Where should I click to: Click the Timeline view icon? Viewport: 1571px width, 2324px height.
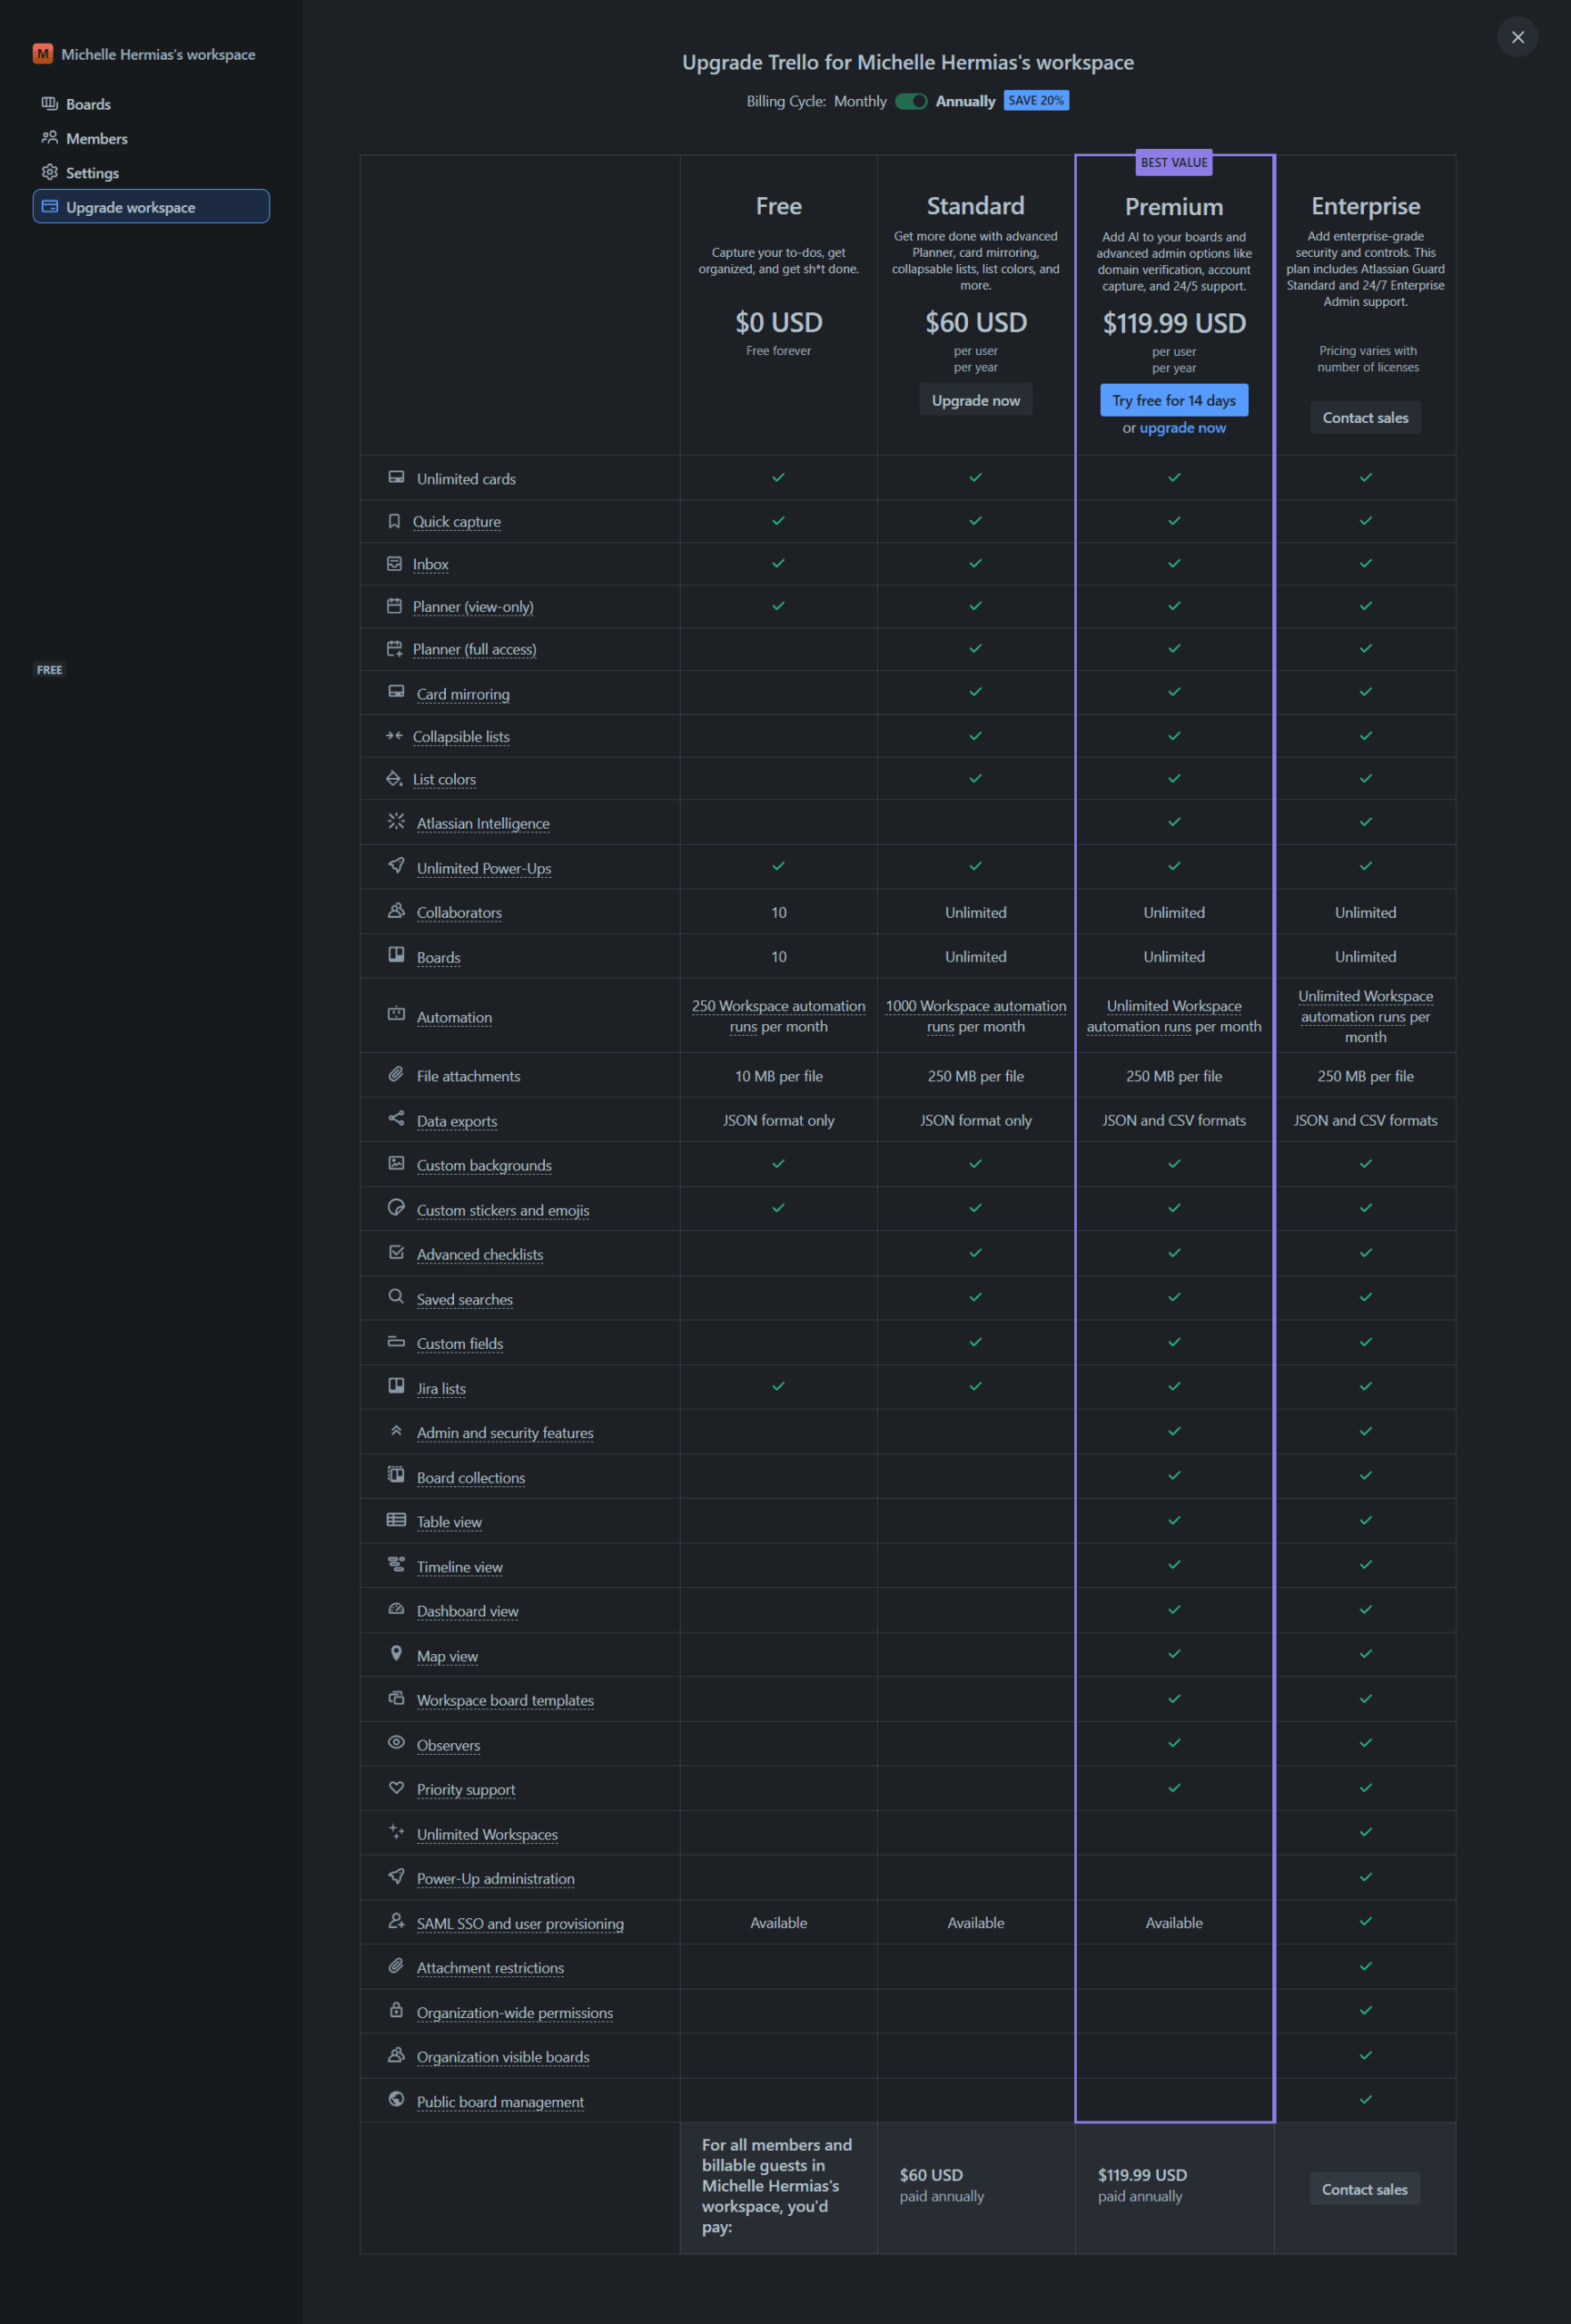pyautogui.click(x=396, y=1565)
